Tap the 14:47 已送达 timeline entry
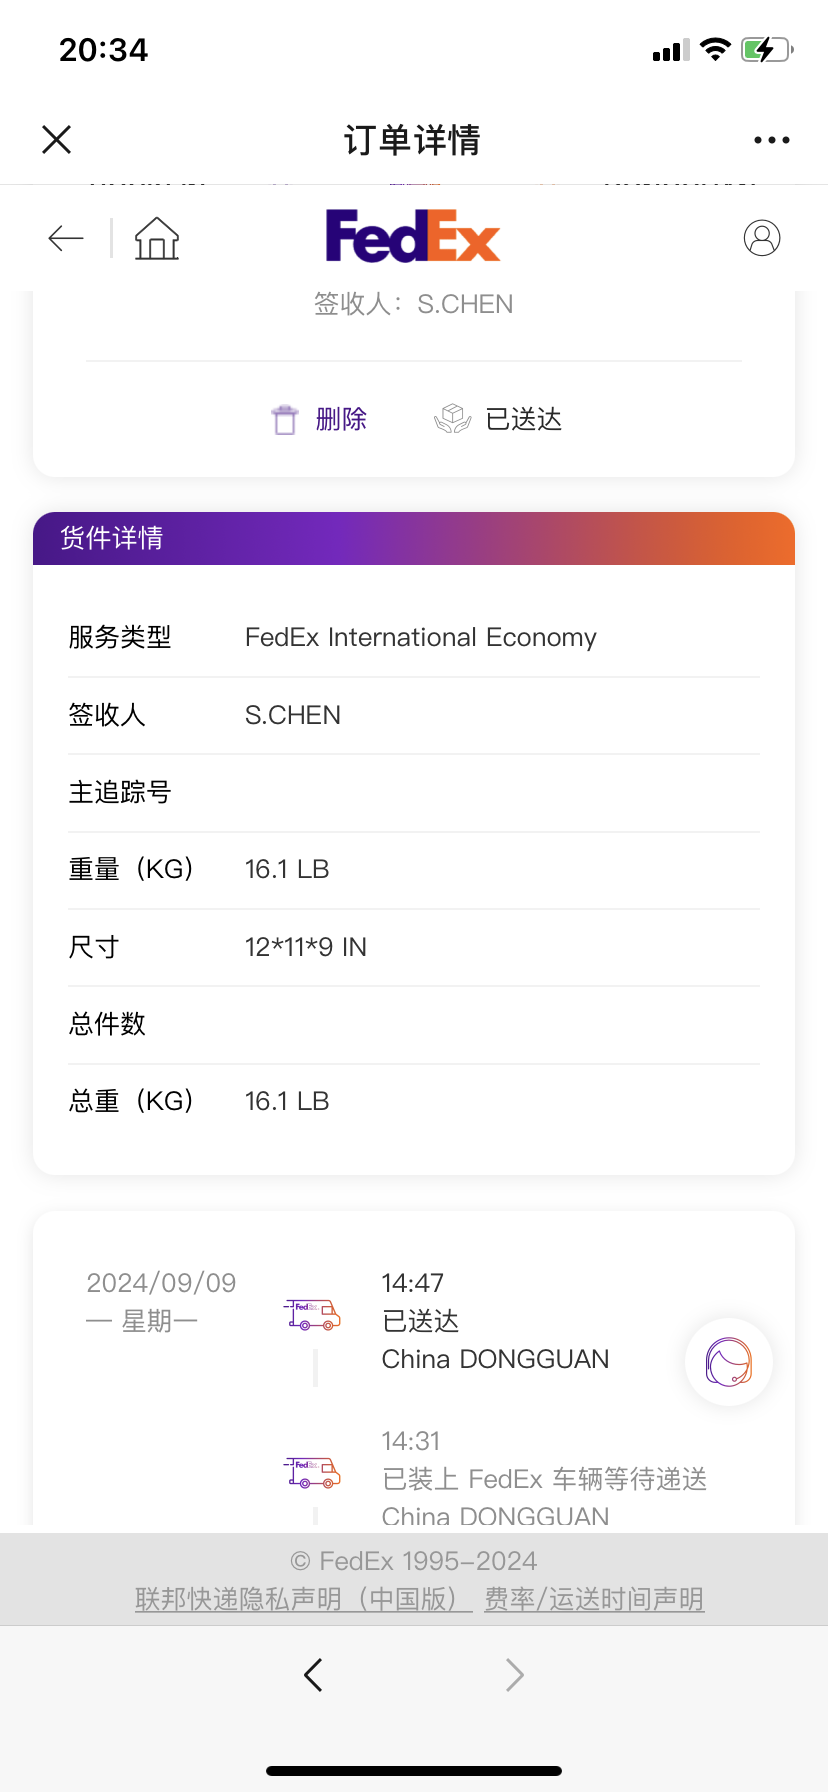The width and height of the screenshot is (828, 1792). point(495,1321)
